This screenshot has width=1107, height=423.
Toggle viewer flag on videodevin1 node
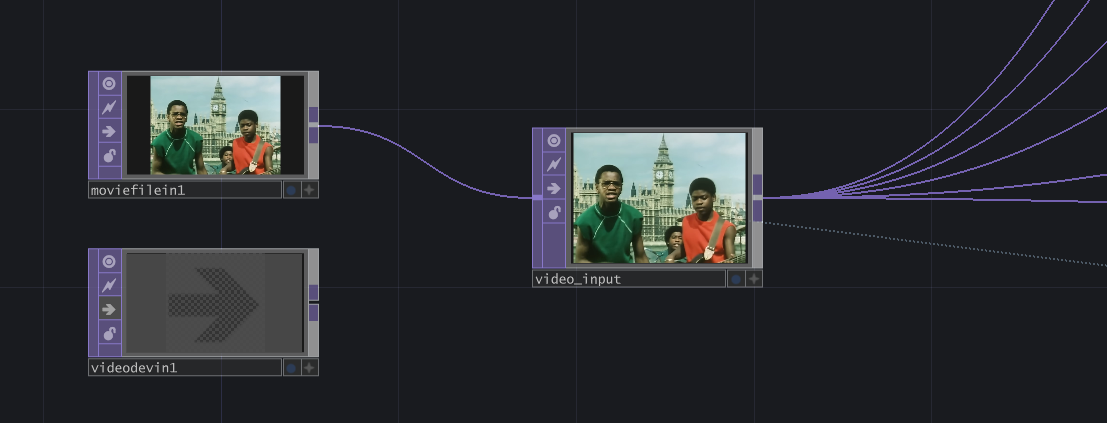[109, 262]
